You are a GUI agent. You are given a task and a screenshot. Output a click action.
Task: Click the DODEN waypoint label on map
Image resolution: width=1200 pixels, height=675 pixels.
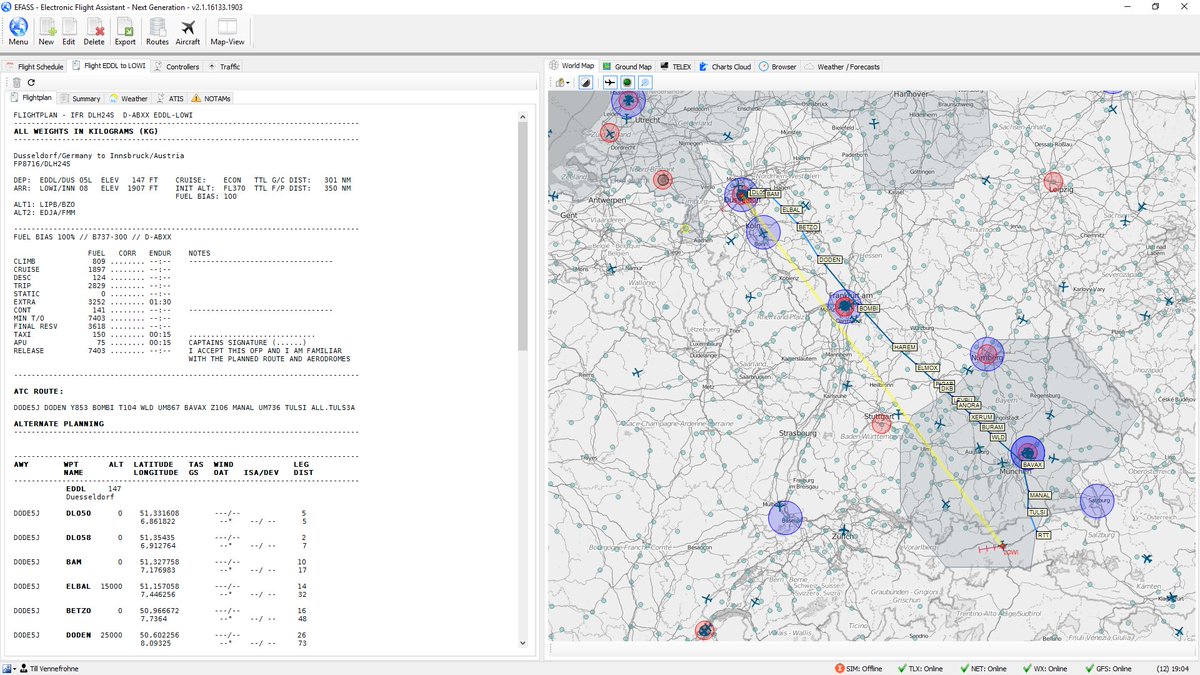pos(829,259)
